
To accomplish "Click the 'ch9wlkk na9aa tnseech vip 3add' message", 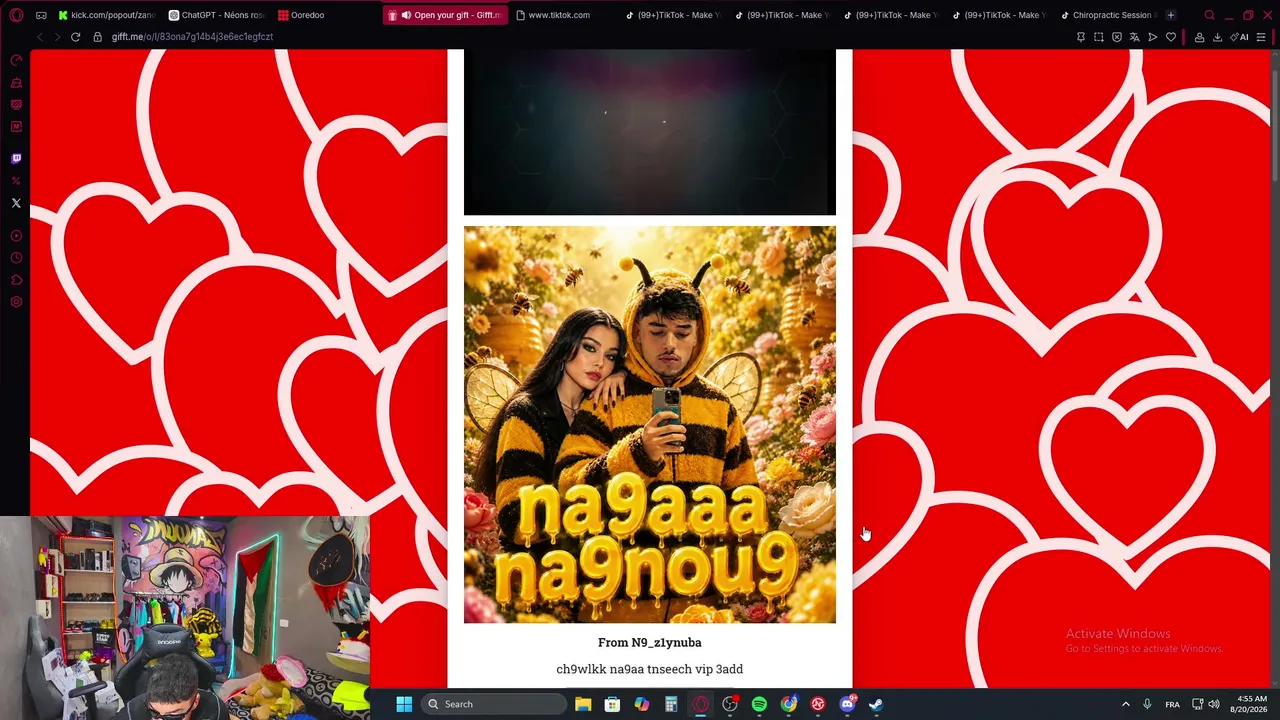I will (650, 669).
